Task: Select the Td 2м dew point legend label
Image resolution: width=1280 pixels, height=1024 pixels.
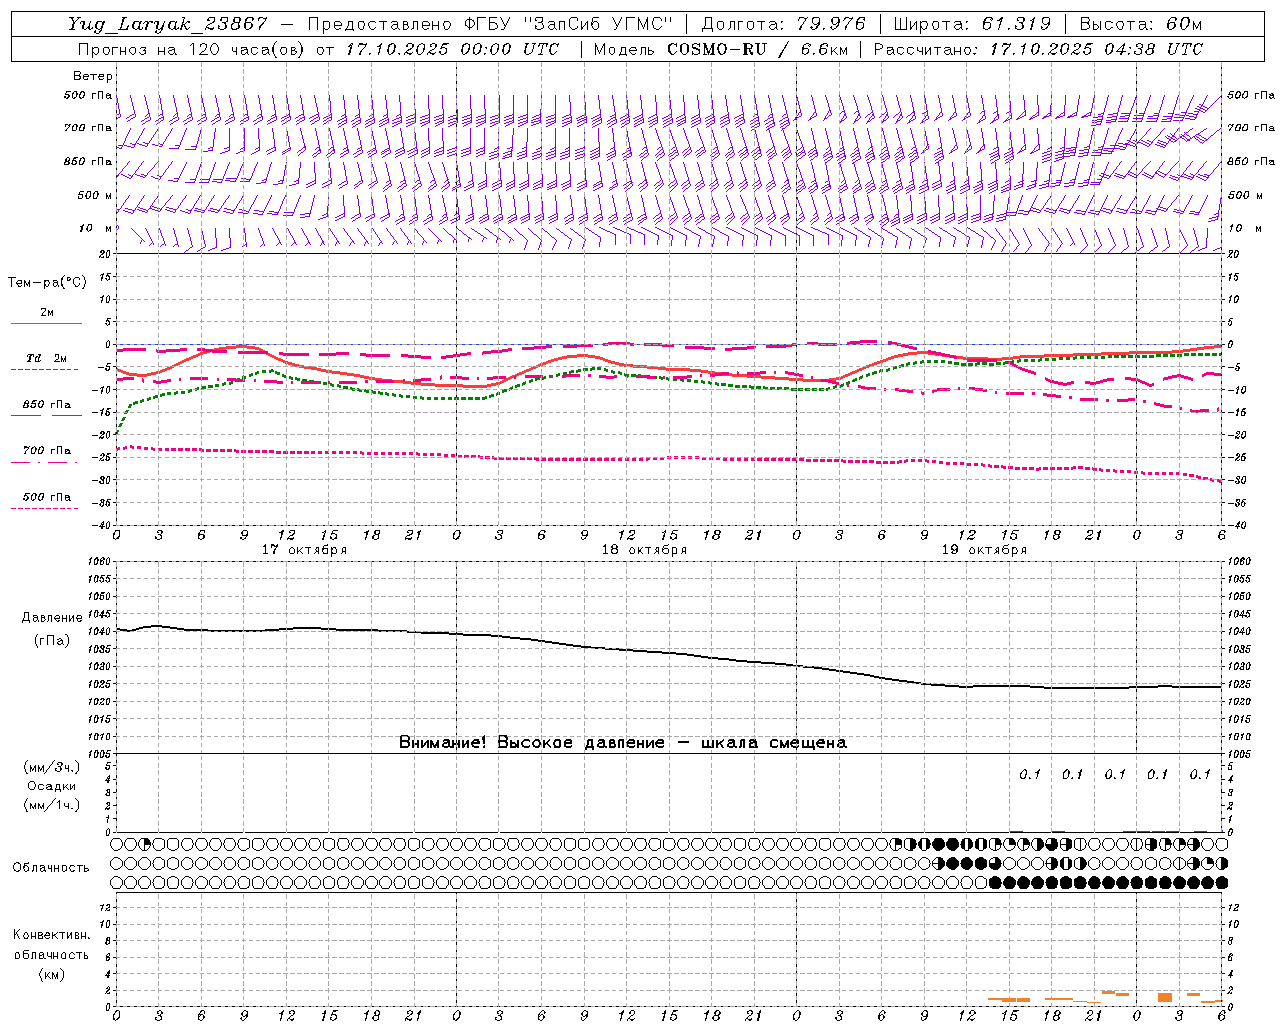Action: (46, 358)
